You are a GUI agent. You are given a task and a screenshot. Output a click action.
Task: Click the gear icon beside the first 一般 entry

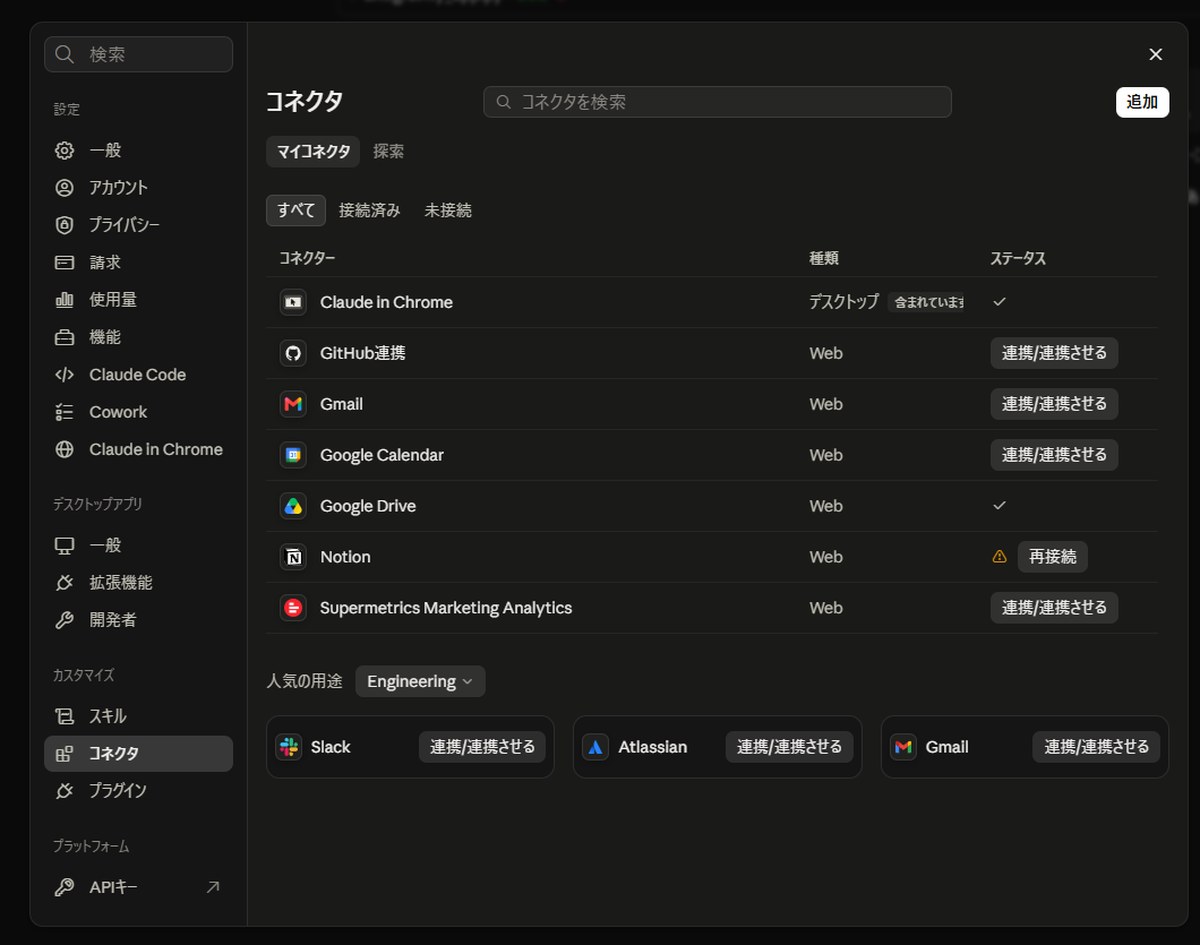click(65, 150)
